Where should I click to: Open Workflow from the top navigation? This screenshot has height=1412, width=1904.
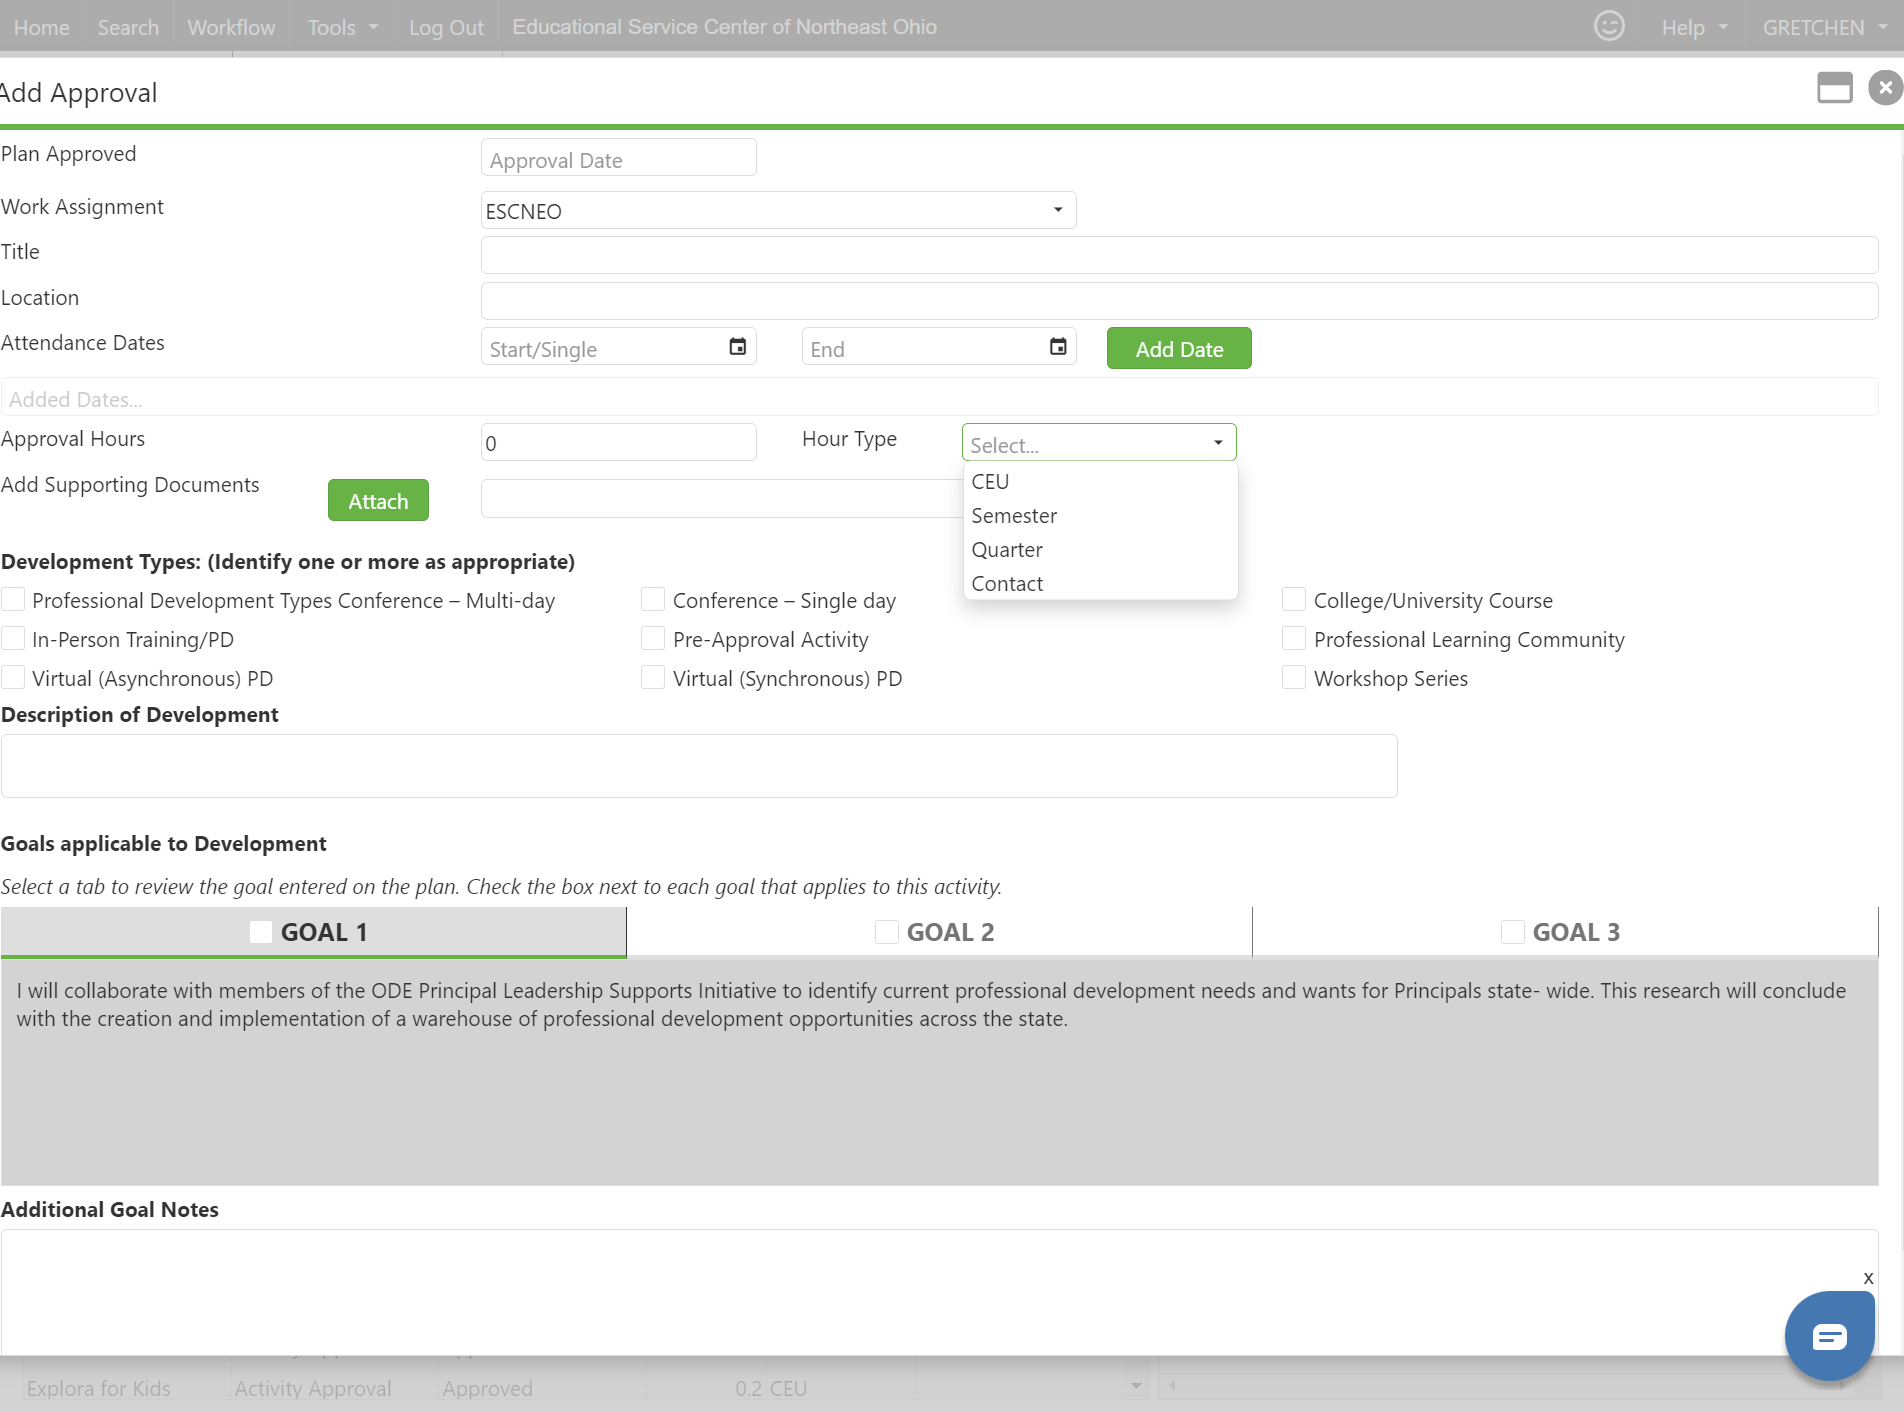[231, 27]
